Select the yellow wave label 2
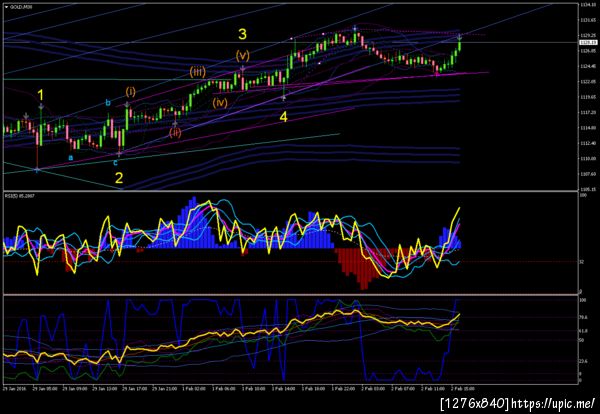Image resolution: width=600 pixels, height=414 pixels. [x=119, y=178]
